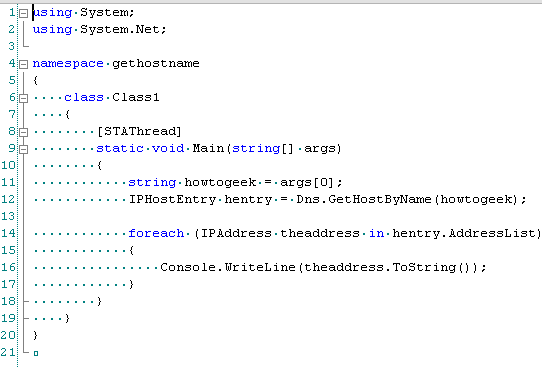Click line number 18 in the gutter
The image size is (542, 367).
tap(8, 301)
